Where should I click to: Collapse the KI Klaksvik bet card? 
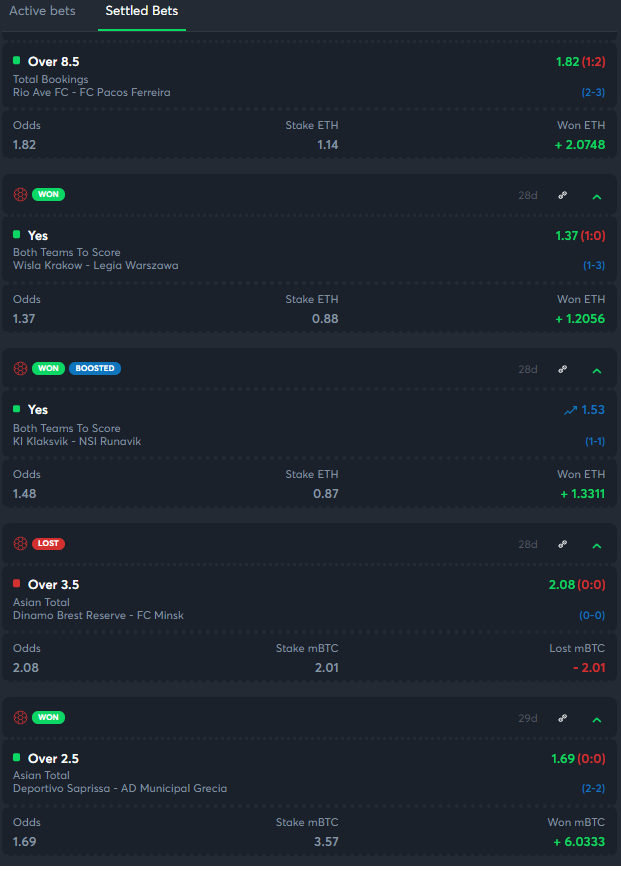tap(597, 371)
